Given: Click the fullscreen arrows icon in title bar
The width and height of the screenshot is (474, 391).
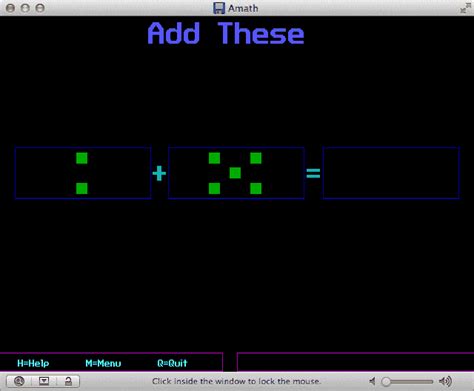Looking at the screenshot, I should point(465,8).
